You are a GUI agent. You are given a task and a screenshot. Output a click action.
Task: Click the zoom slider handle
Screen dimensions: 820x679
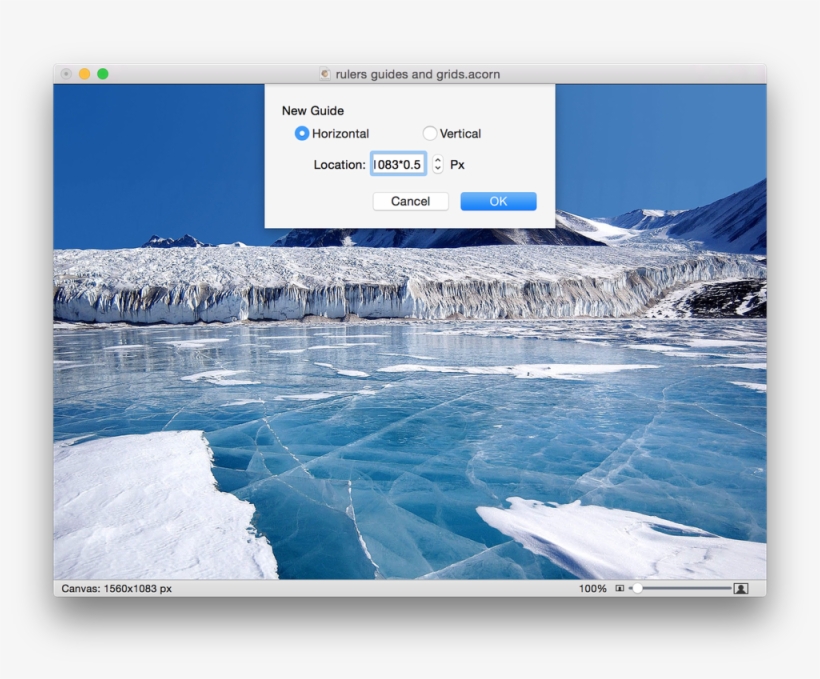coord(637,590)
